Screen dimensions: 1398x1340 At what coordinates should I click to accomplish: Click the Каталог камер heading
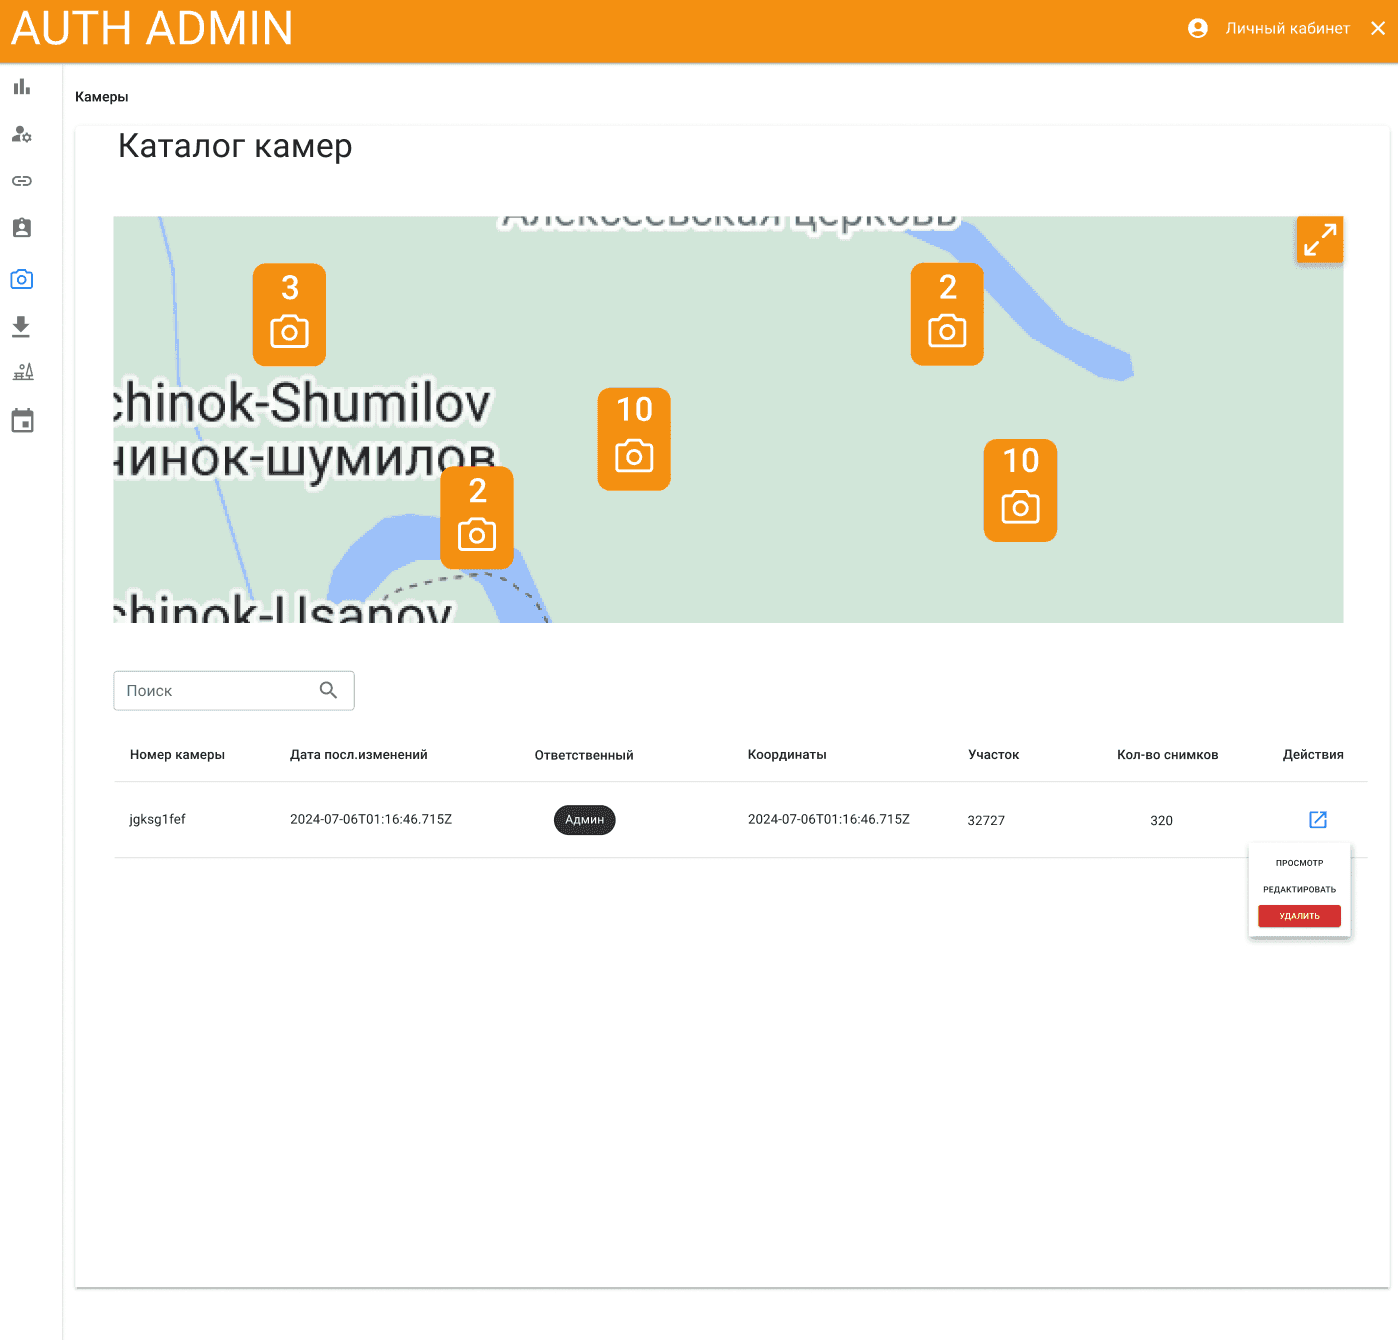tap(235, 146)
